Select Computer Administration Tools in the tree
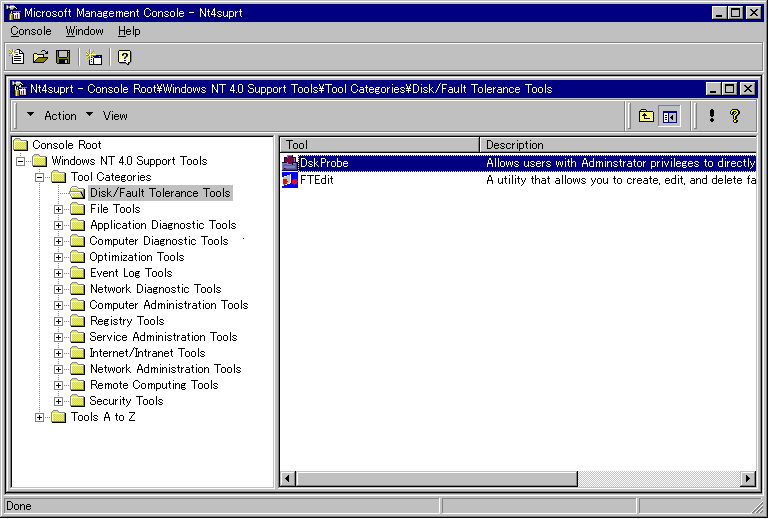This screenshot has width=768, height=519. pos(168,305)
